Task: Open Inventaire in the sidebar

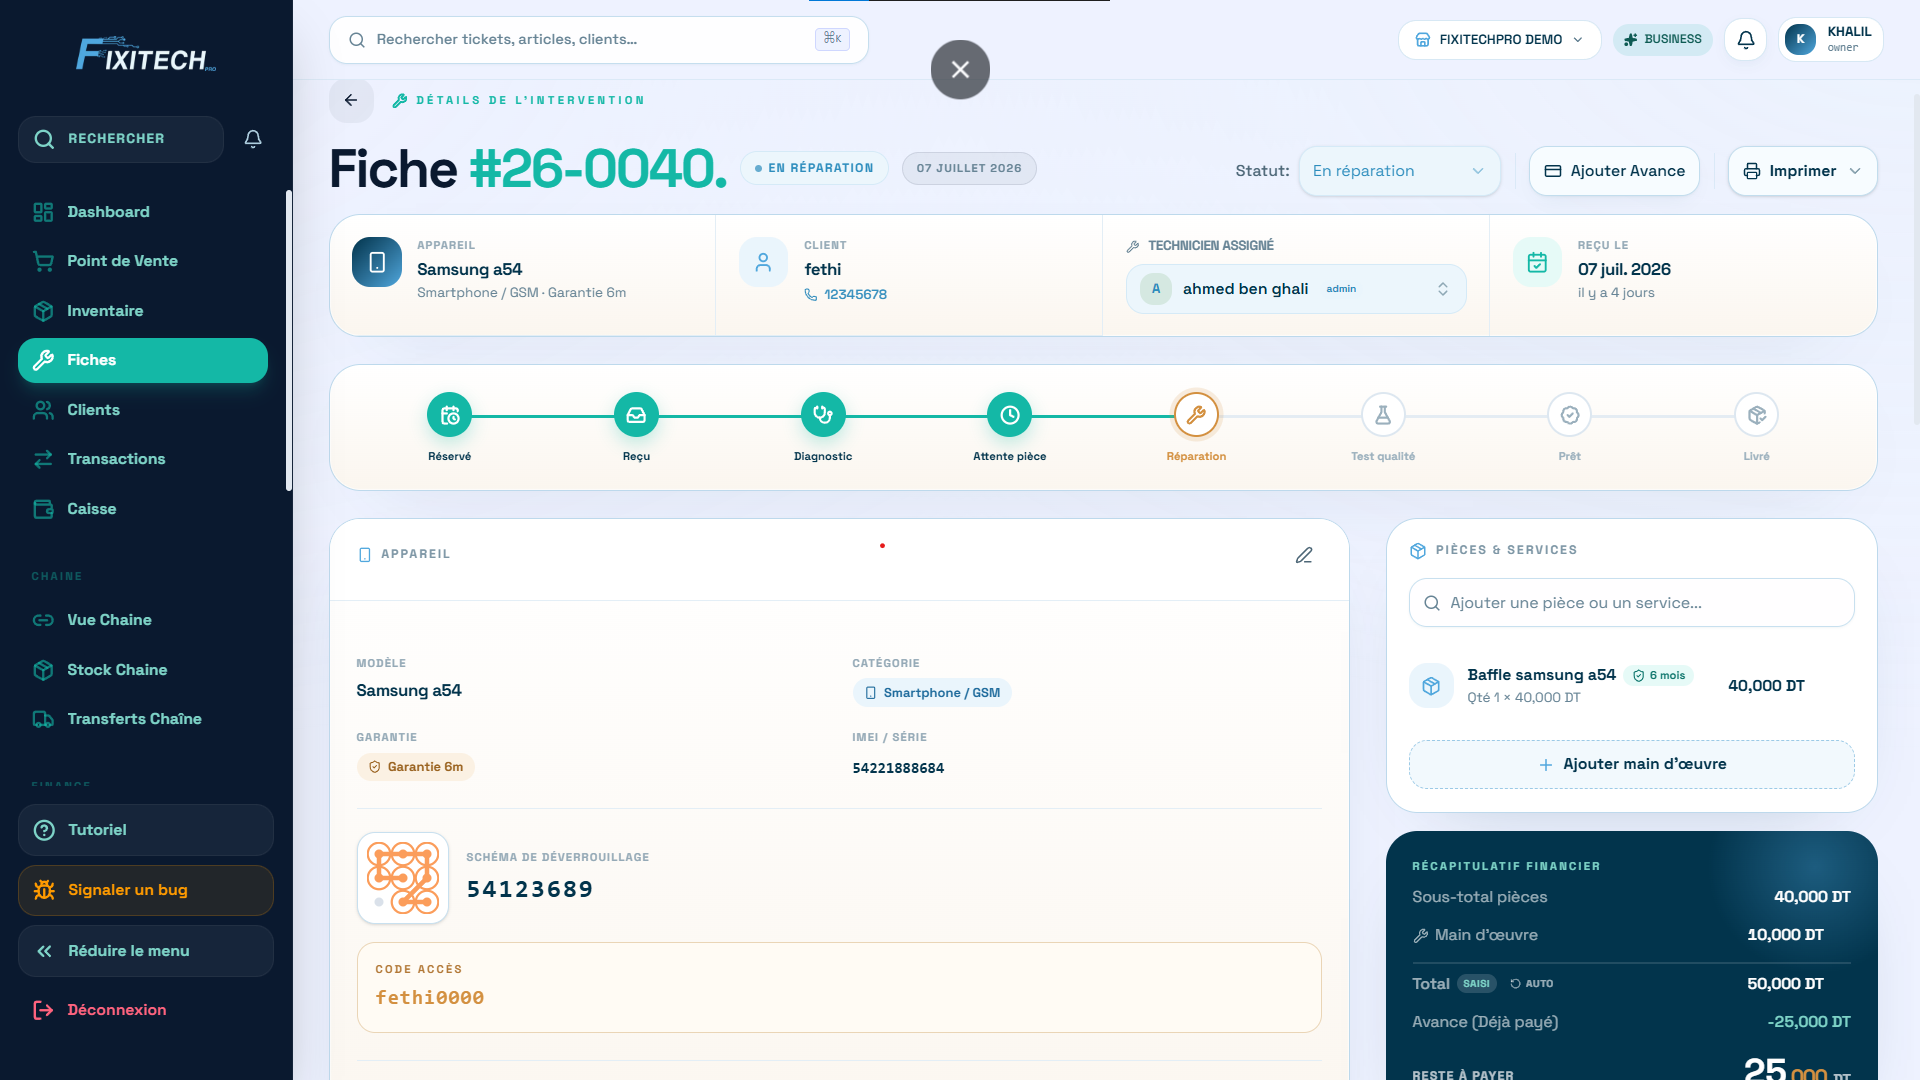Action: pyautogui.click(x=143, y=311)
